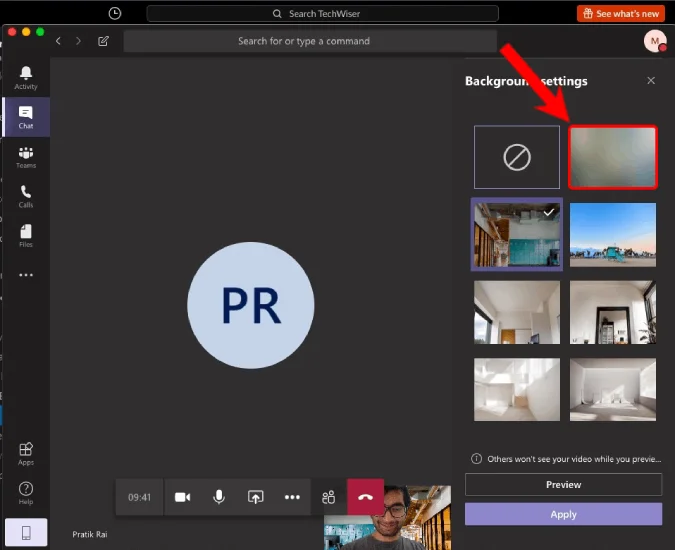Start a new chat with compose icon
This screenshot has width=675, height=550.
click(x=103, y=41)
